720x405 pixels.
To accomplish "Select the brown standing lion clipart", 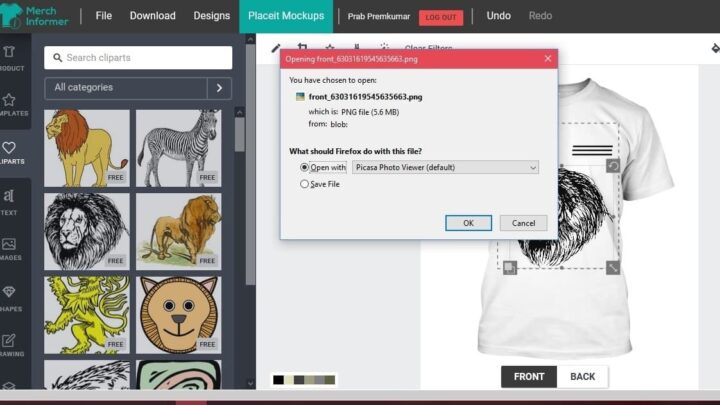I will coord(179,231).
